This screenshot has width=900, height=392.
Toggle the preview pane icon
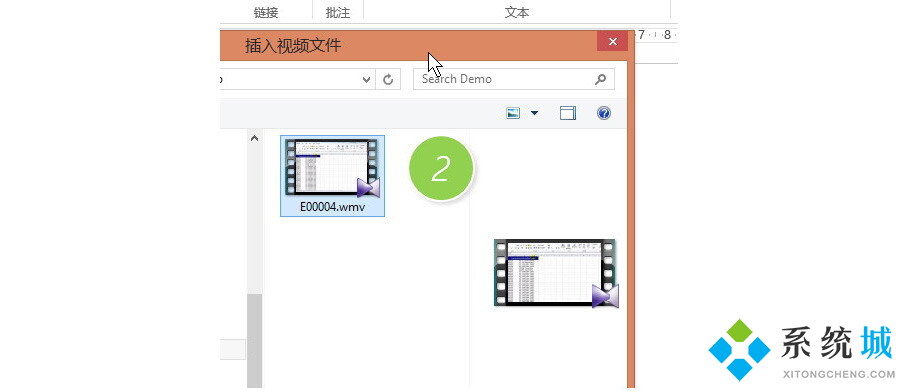pyautogui.click(x=568, y=113)
